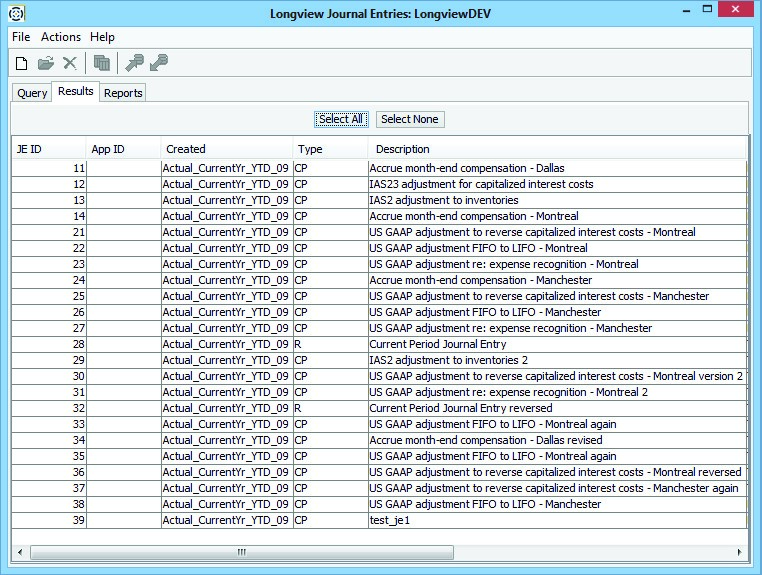Click the post pin icon with up-right arrow

(134, 63)
